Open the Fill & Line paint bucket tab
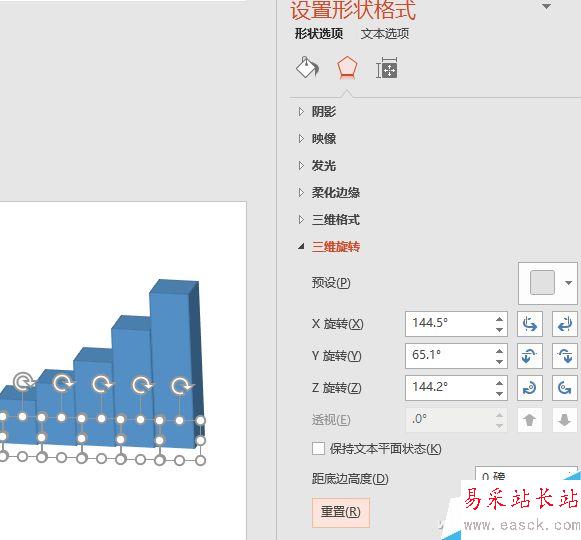 click(308, 68)
